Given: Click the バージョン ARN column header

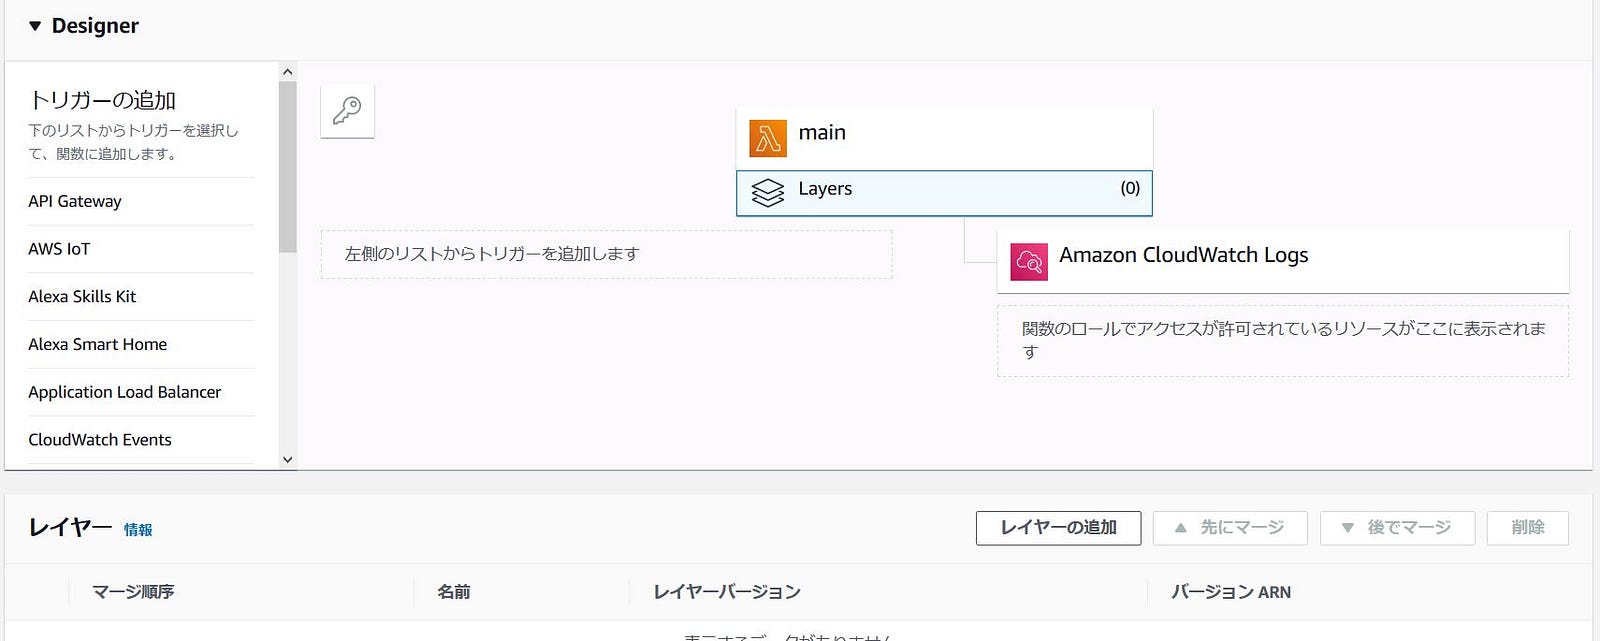Looking at the screenshot, I should point(1231,592).
